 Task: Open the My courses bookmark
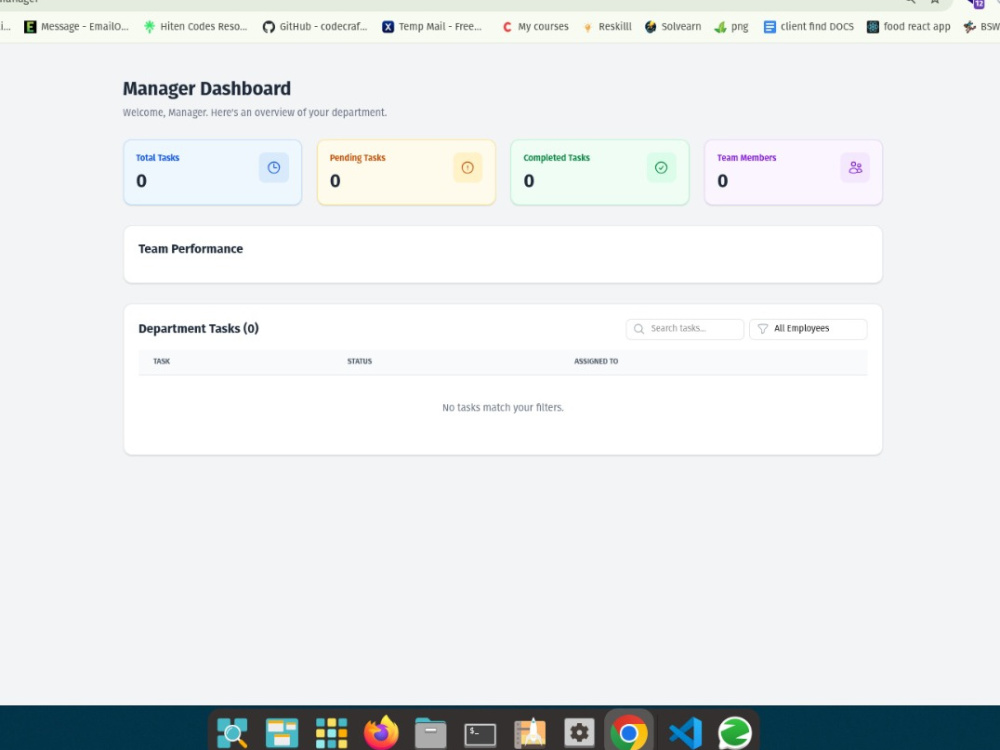coord(535,27)
